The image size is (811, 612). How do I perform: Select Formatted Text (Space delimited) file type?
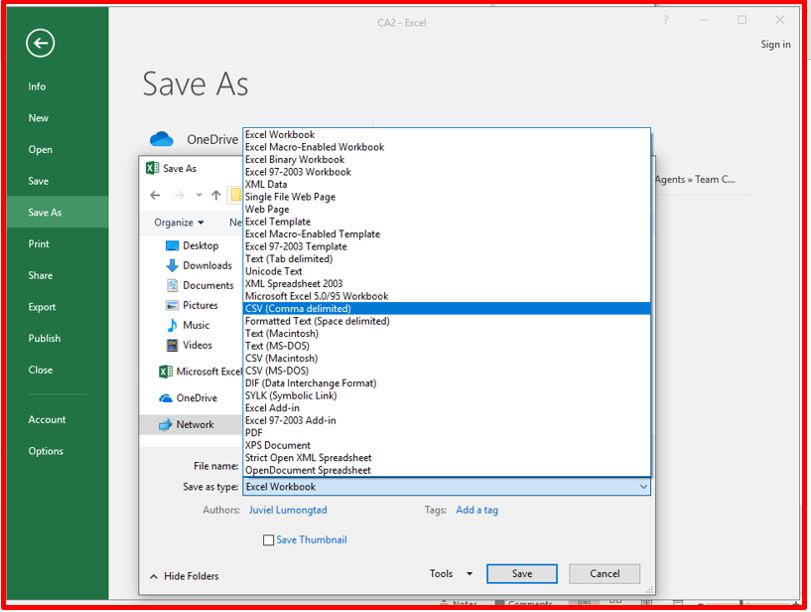tap(447, 321)
